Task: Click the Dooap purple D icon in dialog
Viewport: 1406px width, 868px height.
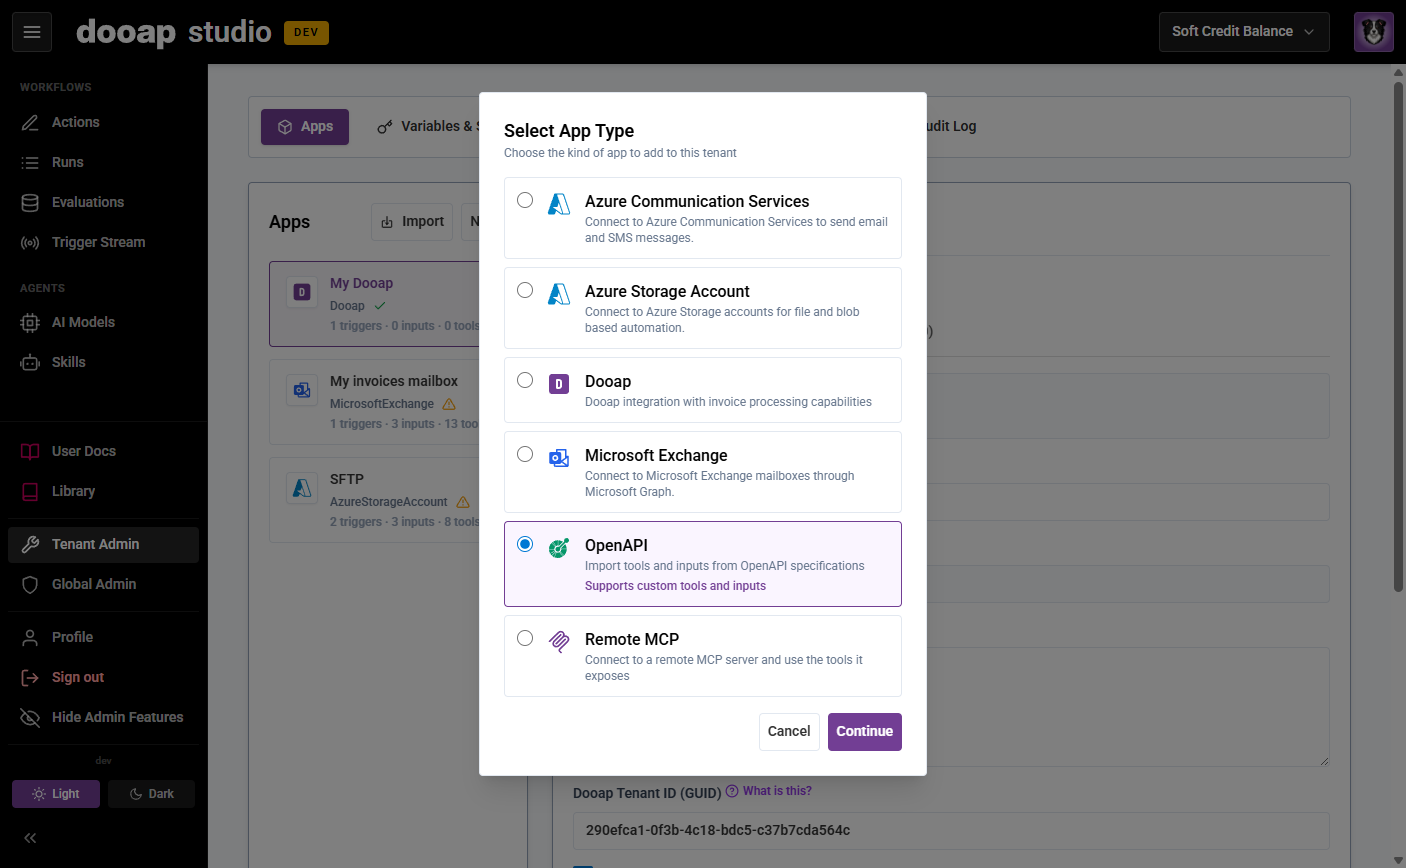Action: [x=559, y=384]
